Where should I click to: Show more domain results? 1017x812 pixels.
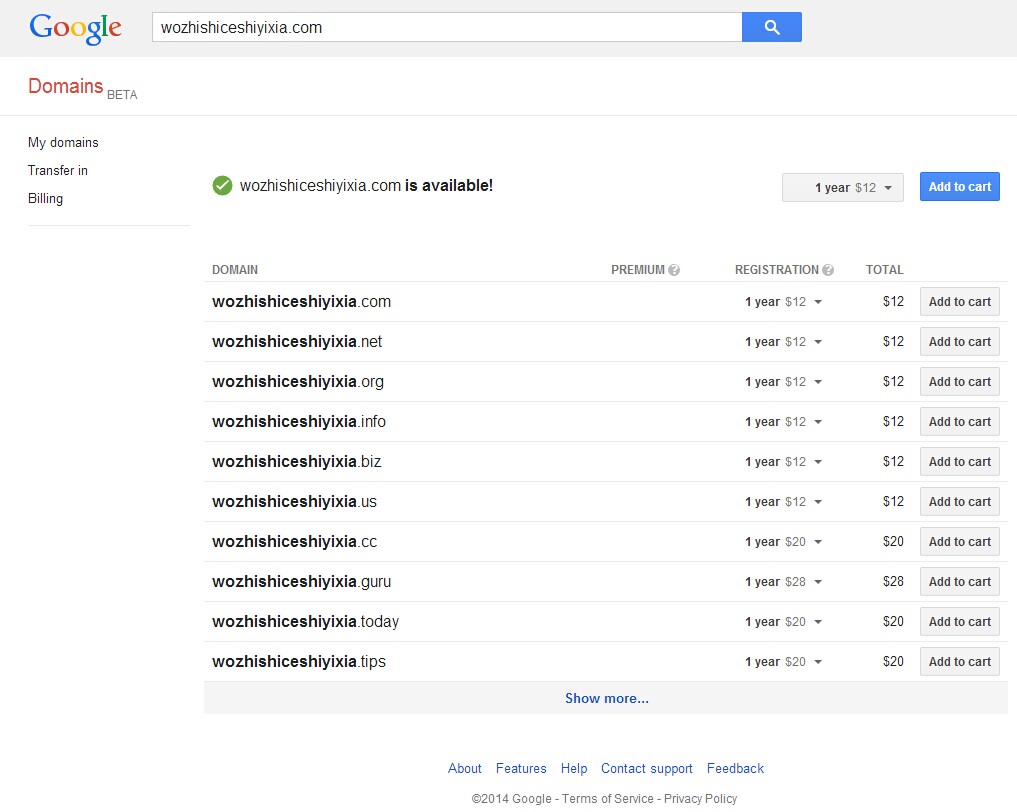pos(606,699)
